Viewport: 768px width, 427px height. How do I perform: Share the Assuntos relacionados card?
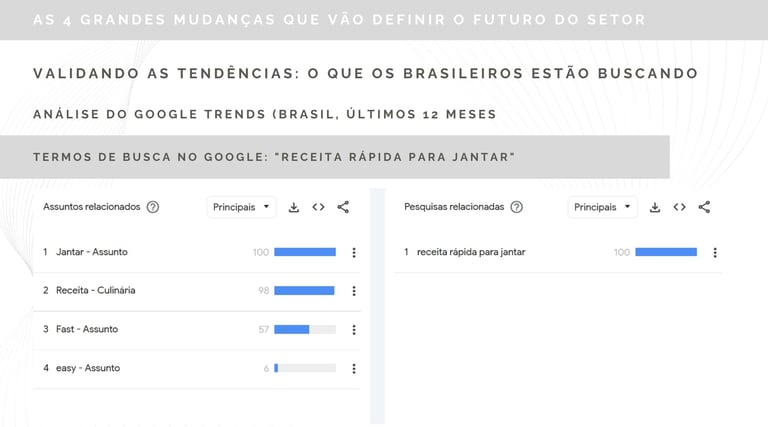click(343, 207)
